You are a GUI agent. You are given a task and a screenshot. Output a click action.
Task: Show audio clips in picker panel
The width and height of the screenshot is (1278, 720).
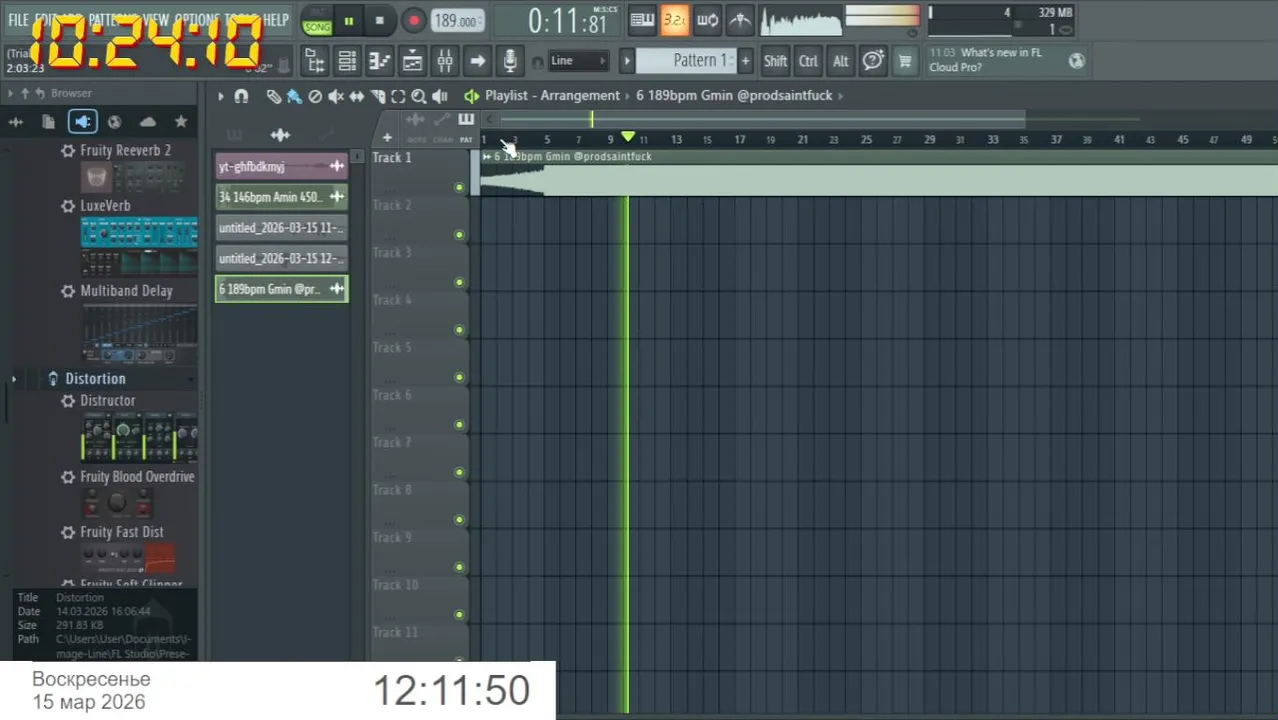click(x=280, y=135)
